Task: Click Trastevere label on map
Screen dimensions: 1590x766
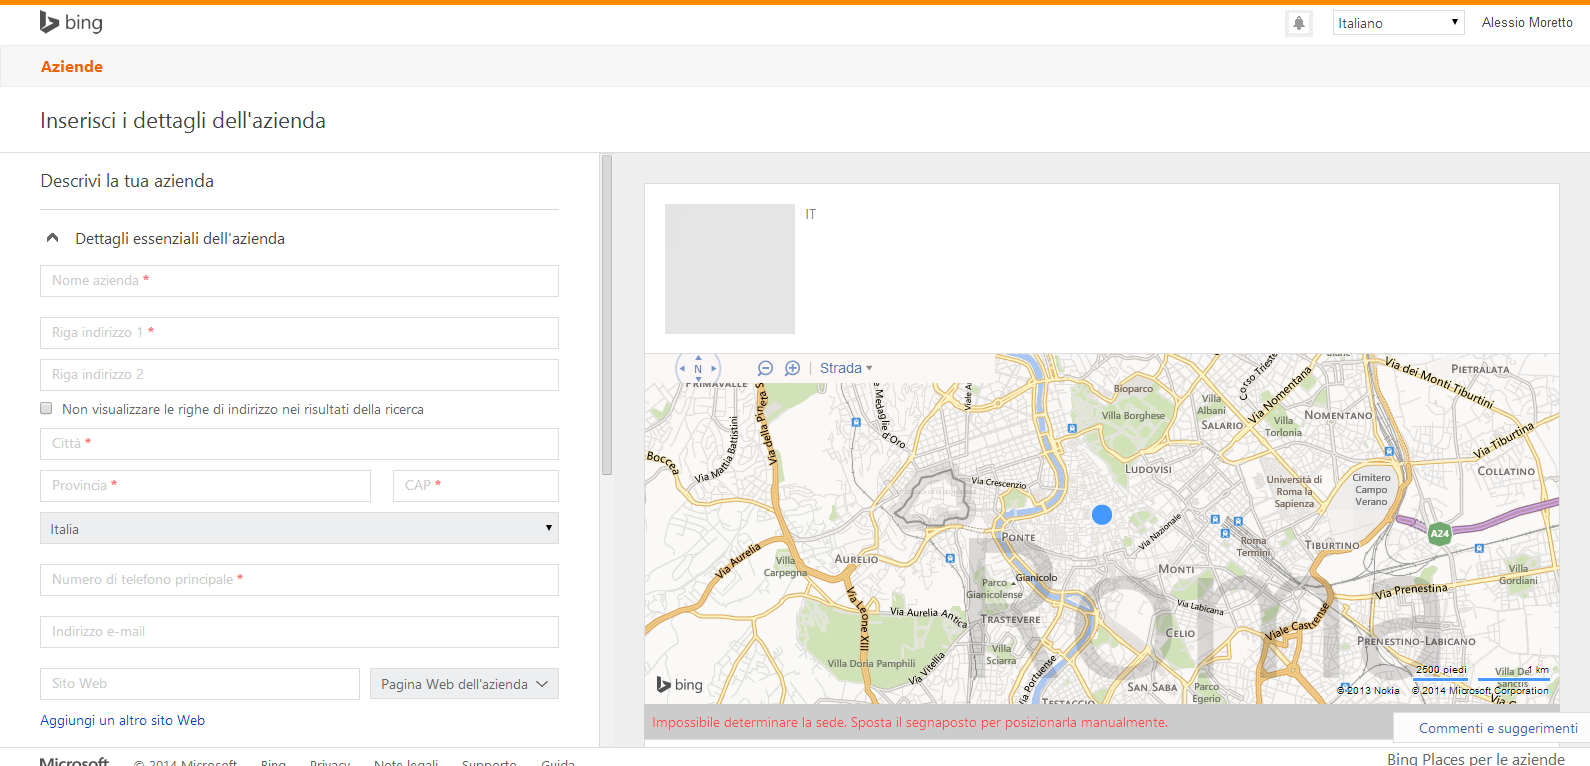Action: (1010, 619)
